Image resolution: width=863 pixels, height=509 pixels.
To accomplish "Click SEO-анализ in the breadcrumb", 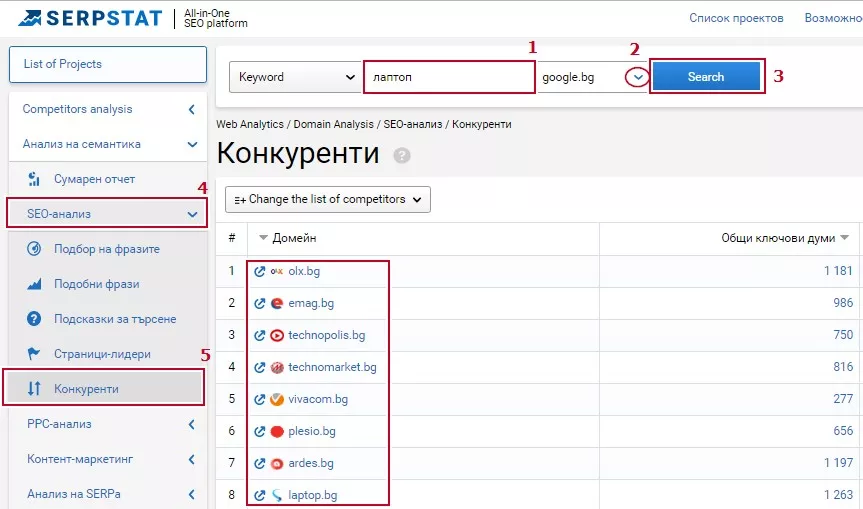I will click(x=413, y=124).
